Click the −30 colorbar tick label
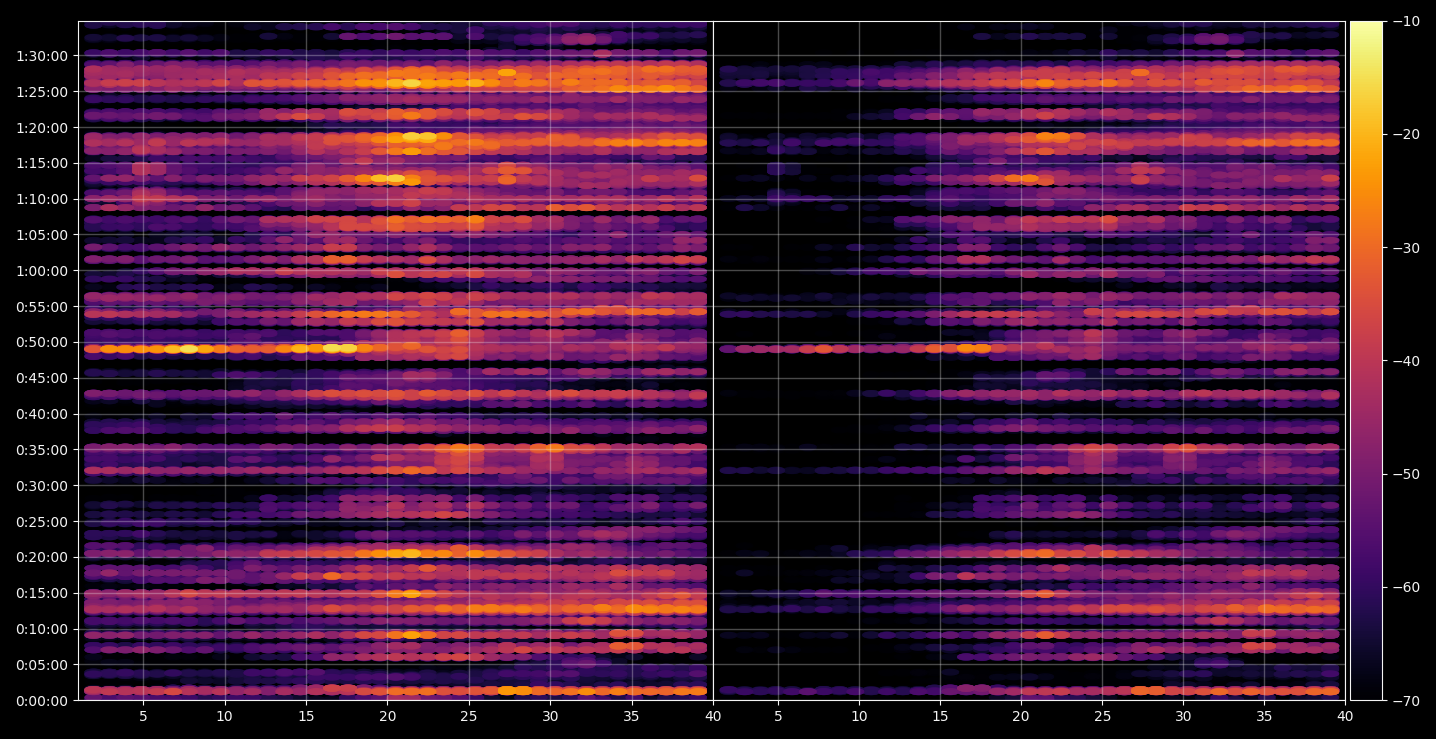Screen dimensions: 1436x739 point(1407,248)
